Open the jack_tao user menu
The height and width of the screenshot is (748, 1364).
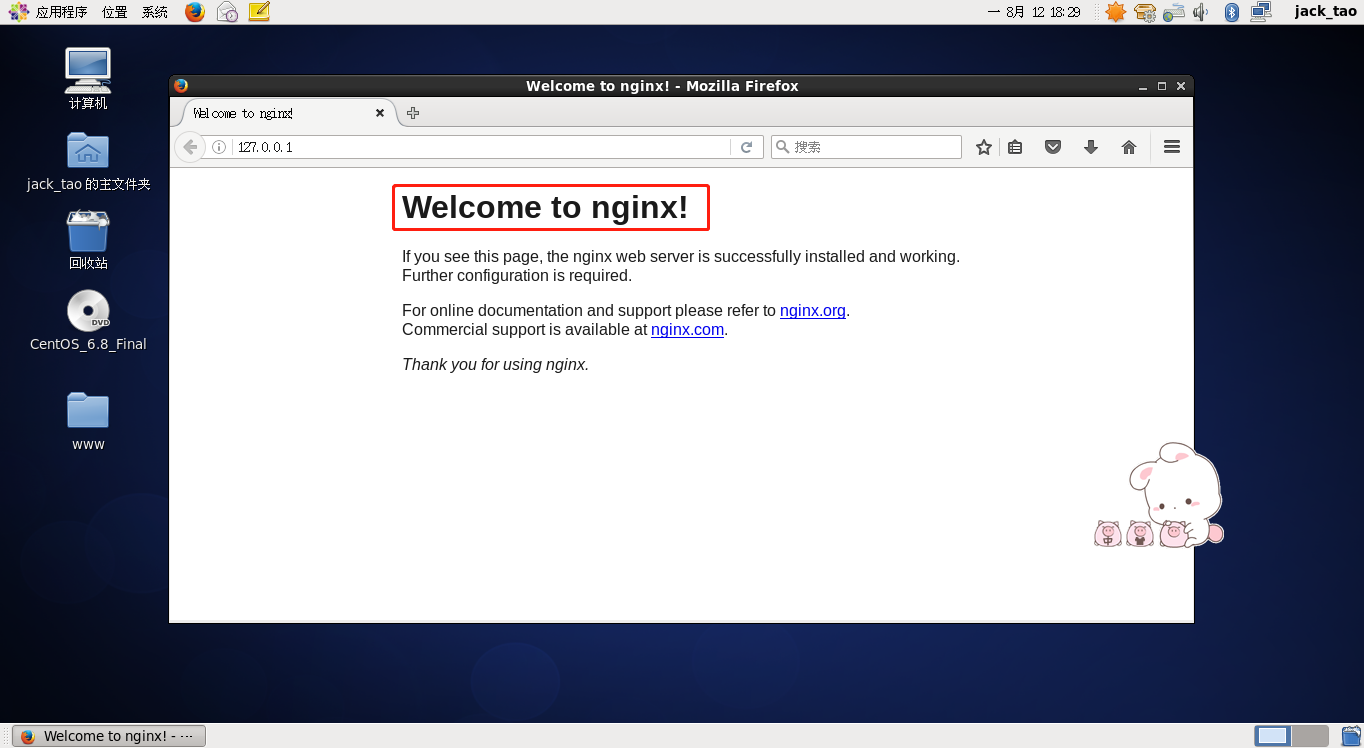tap(1325, 12)
